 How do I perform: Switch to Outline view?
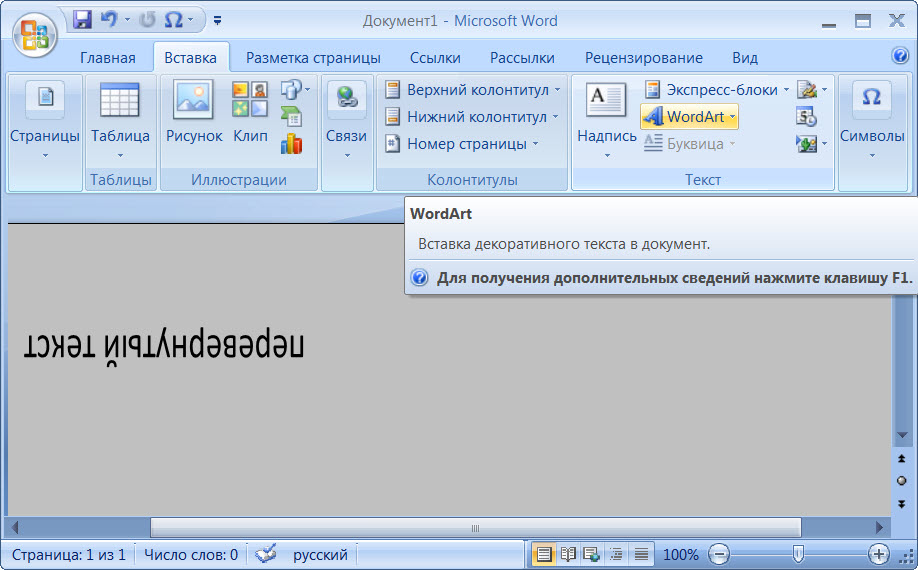point(616,554)
